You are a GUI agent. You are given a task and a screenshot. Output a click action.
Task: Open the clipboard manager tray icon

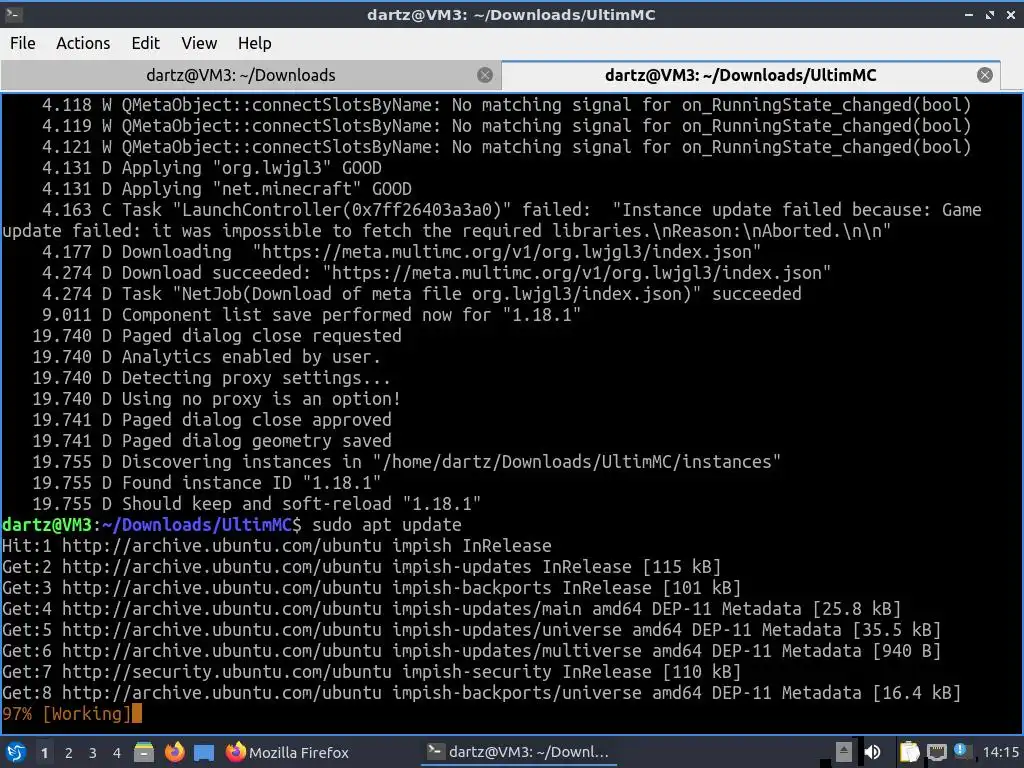click(909, 752)
